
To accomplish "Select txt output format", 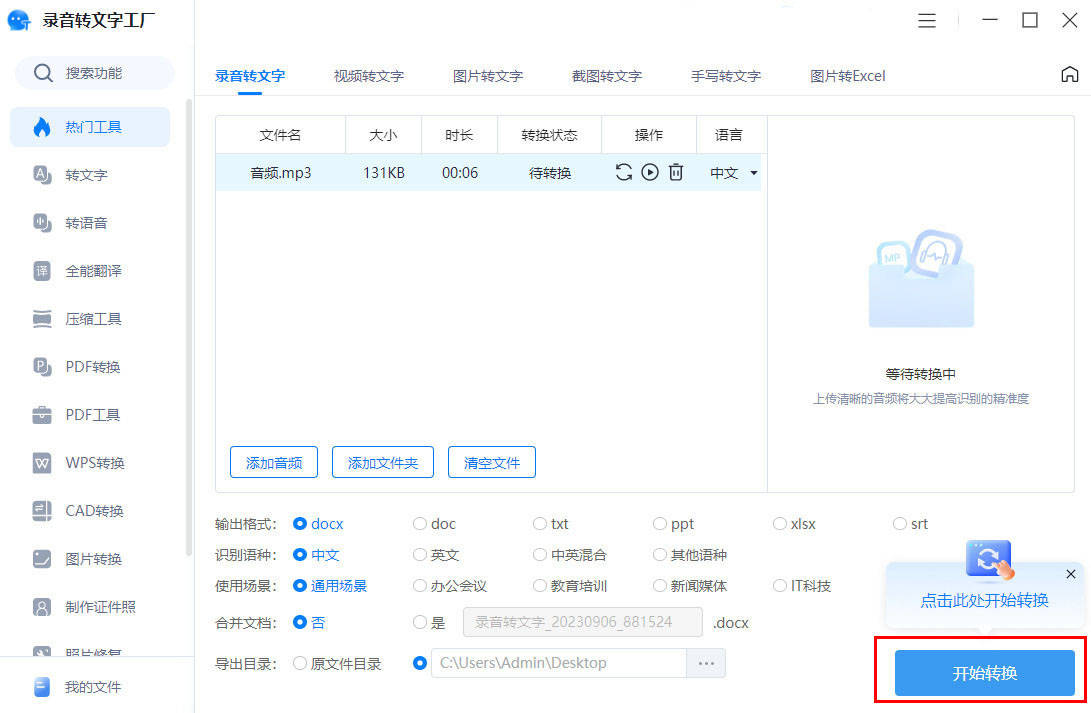I will pos(551,524).
